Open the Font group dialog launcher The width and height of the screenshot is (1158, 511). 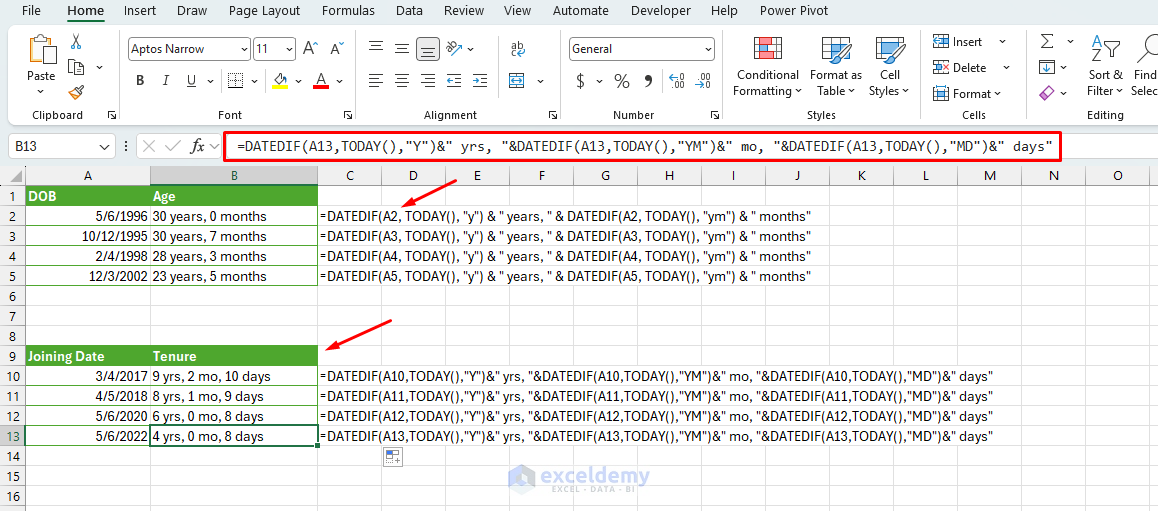coord(347,115)
